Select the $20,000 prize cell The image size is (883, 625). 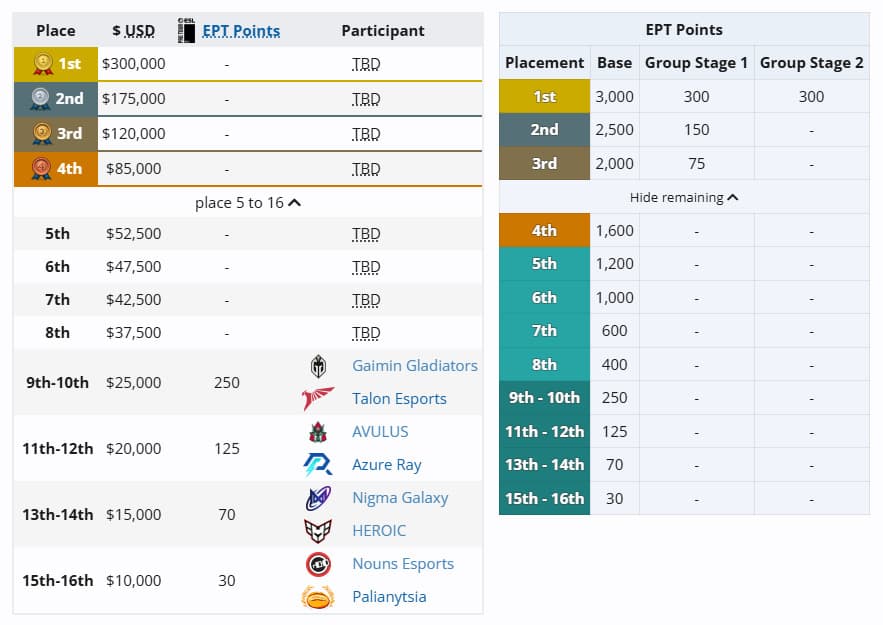coord(133,448)
